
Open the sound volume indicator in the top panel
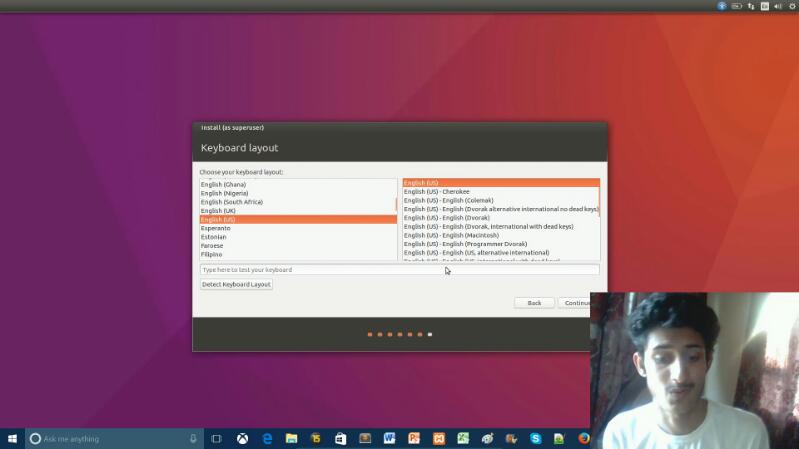tap(778, 6)
